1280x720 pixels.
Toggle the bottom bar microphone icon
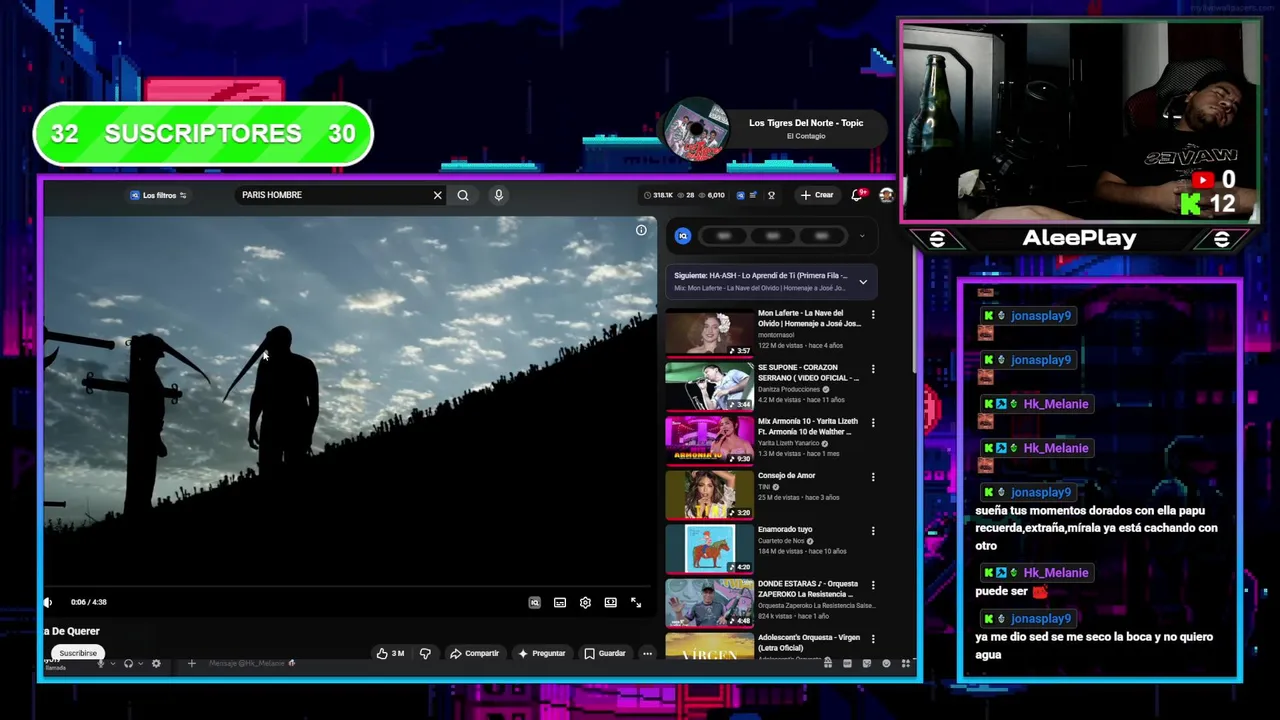pos(100,664)
